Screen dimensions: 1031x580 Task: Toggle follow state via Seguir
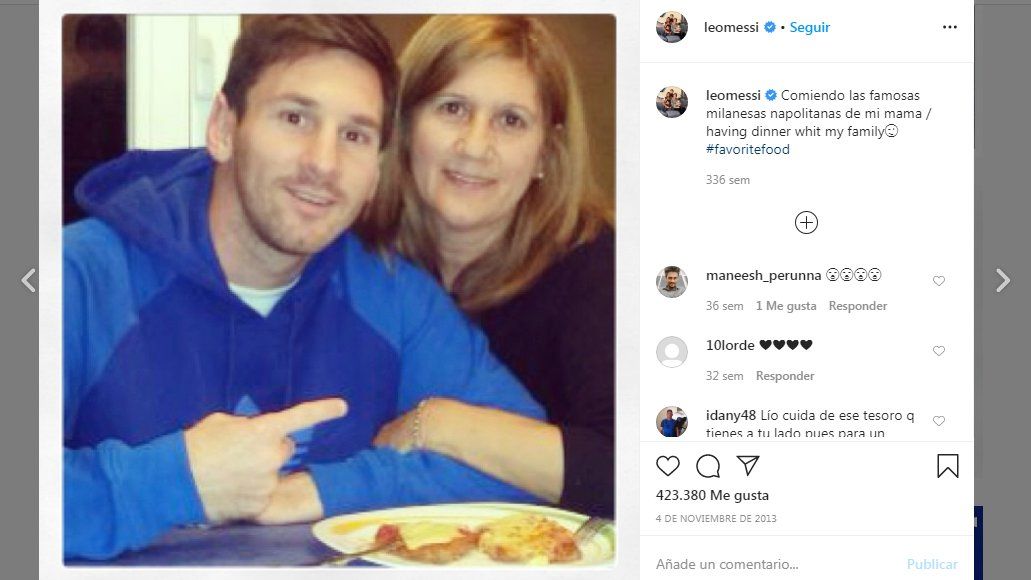pyautogui.click(x=808, y=27)
